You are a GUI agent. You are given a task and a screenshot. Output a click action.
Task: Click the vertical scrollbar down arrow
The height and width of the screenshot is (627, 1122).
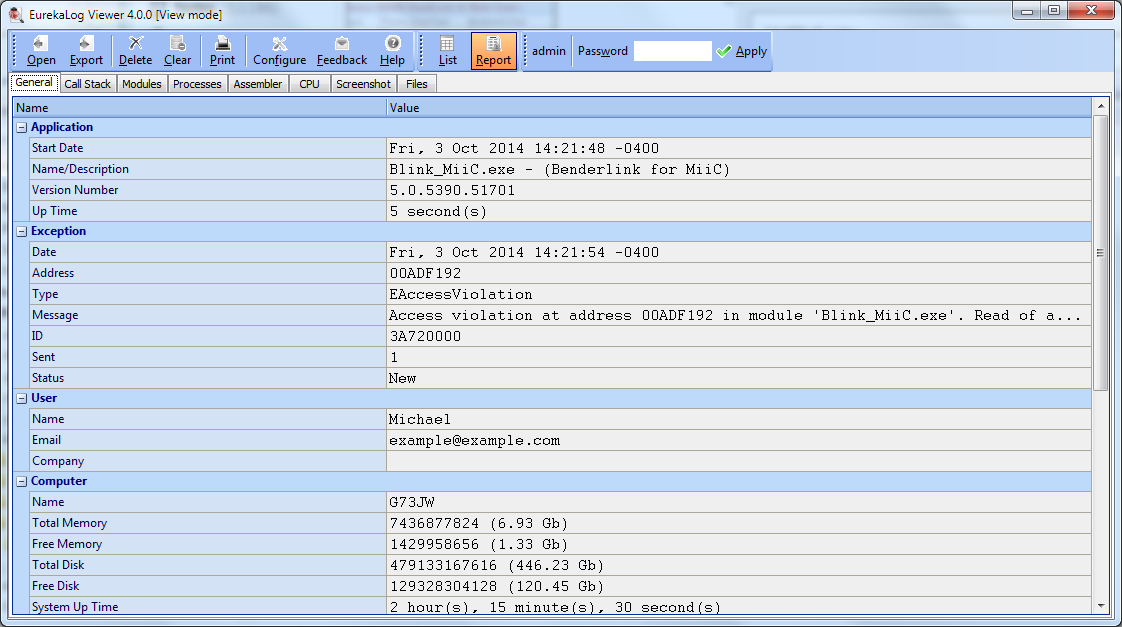[x=1101, y=606]
